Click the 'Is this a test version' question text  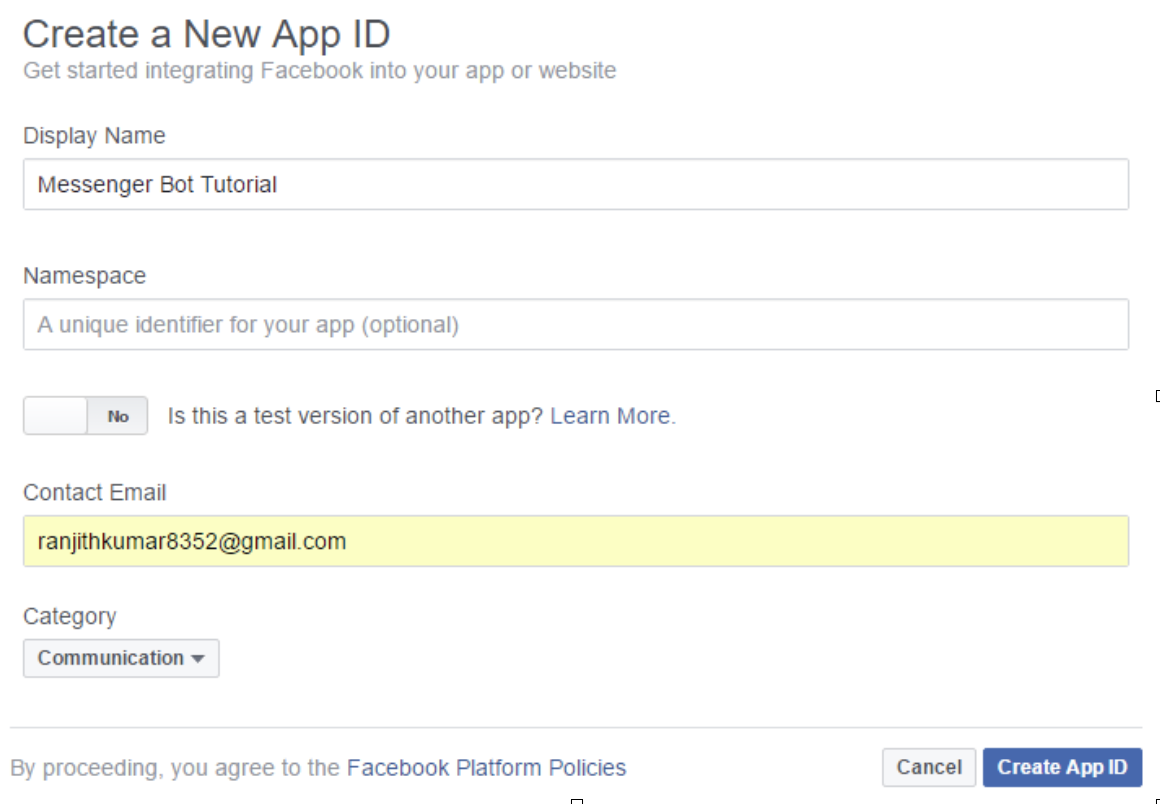pos(356,416)
